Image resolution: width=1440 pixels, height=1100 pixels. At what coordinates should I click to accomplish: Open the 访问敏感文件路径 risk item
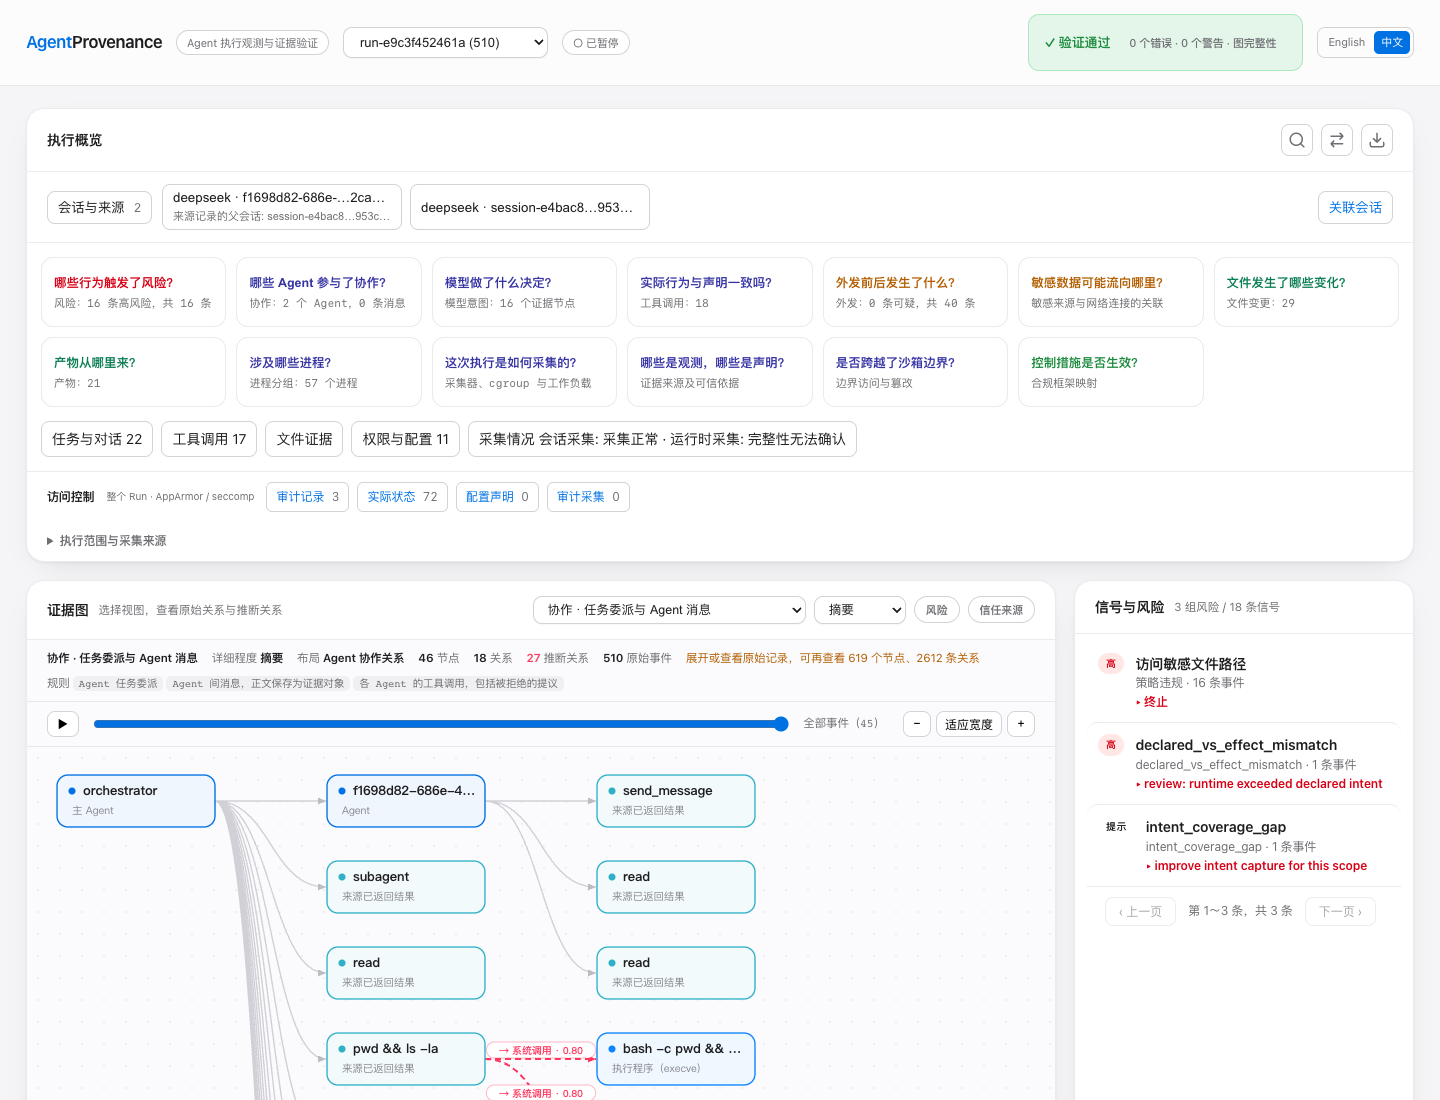1243,682
